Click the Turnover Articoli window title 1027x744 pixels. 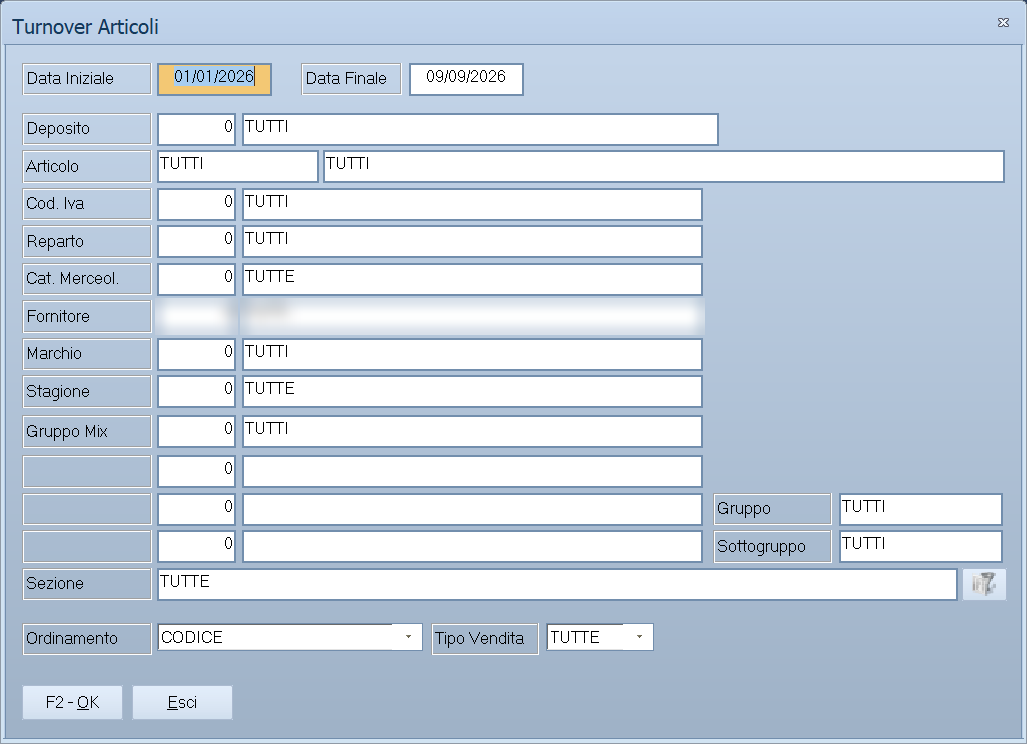85,27
